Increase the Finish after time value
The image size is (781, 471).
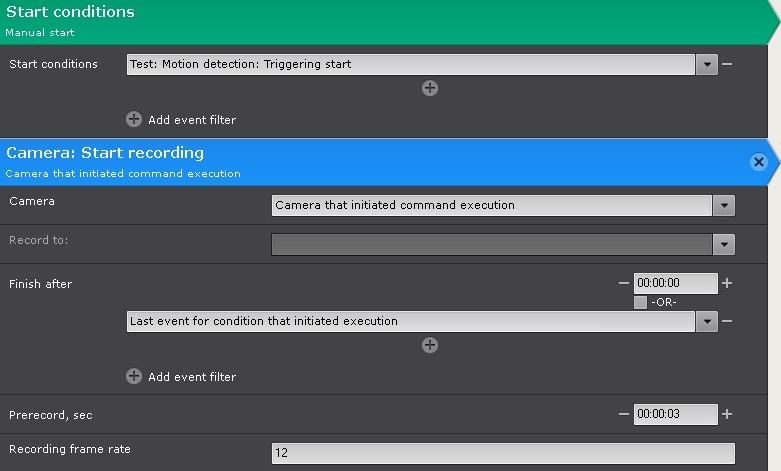(727, 283)
